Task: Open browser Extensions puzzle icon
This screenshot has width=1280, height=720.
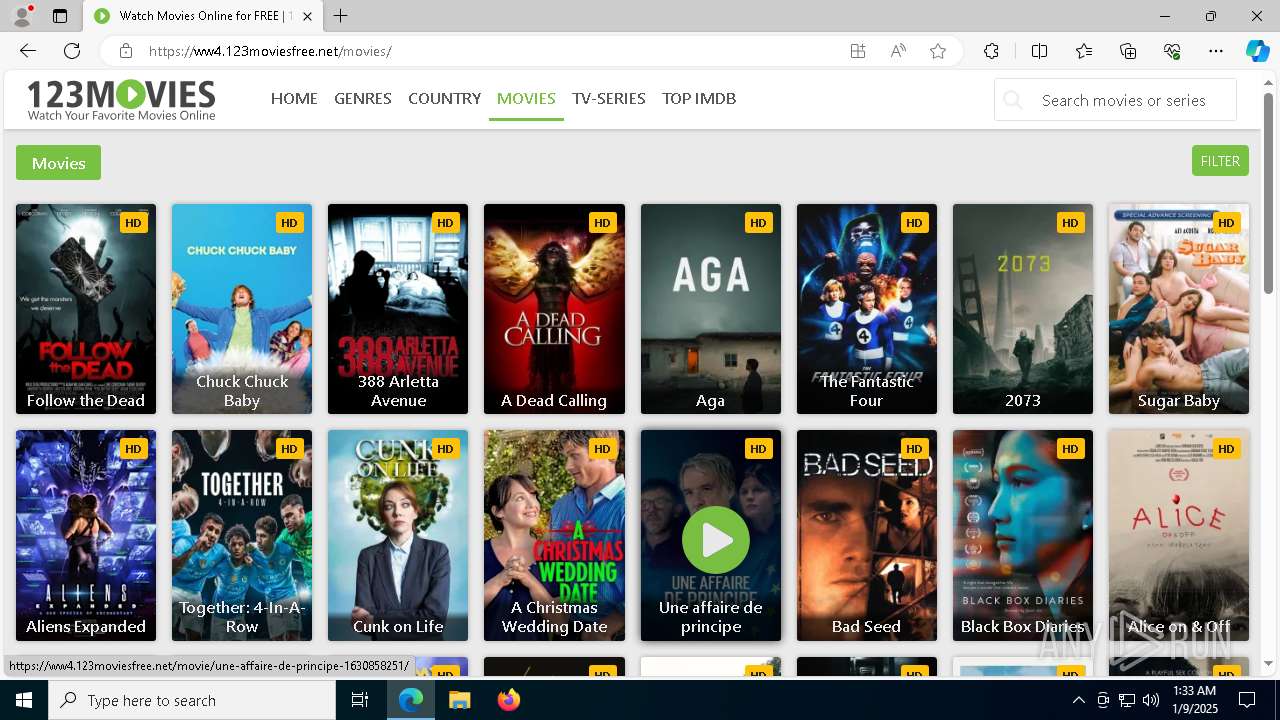Action: tap(991, 51)
